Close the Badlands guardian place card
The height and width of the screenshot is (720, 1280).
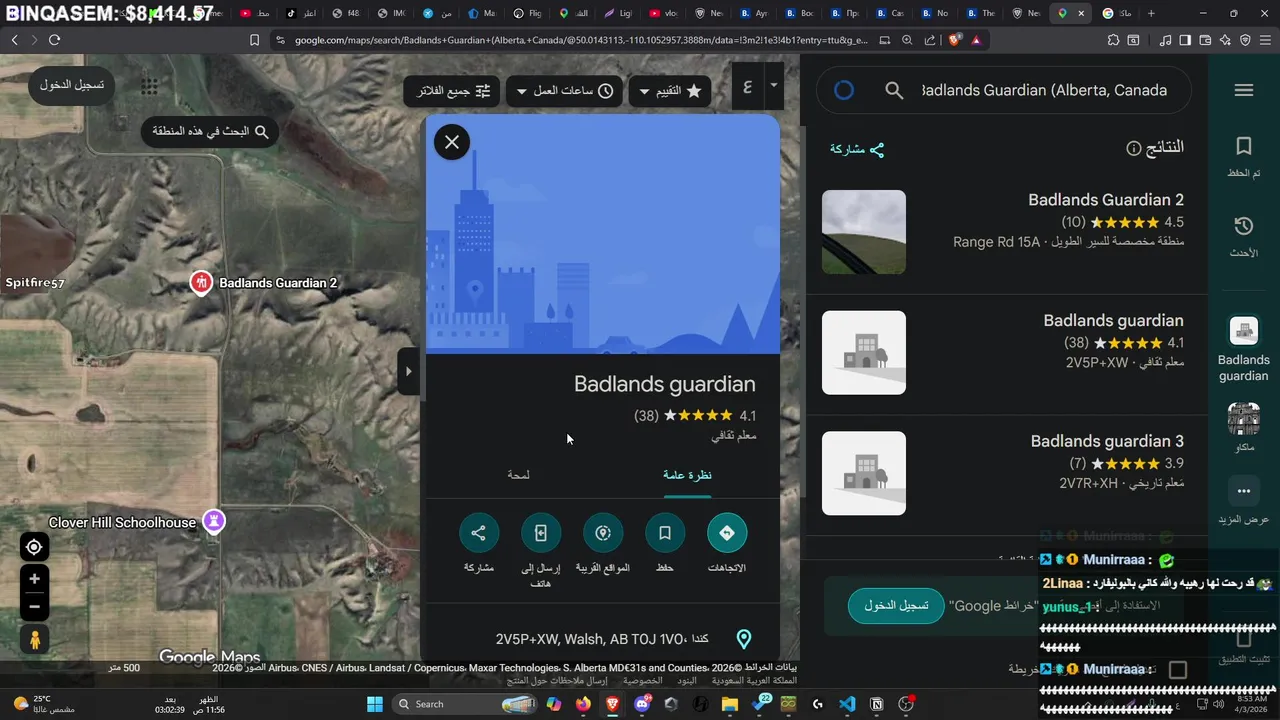click(x=452, y=142)
